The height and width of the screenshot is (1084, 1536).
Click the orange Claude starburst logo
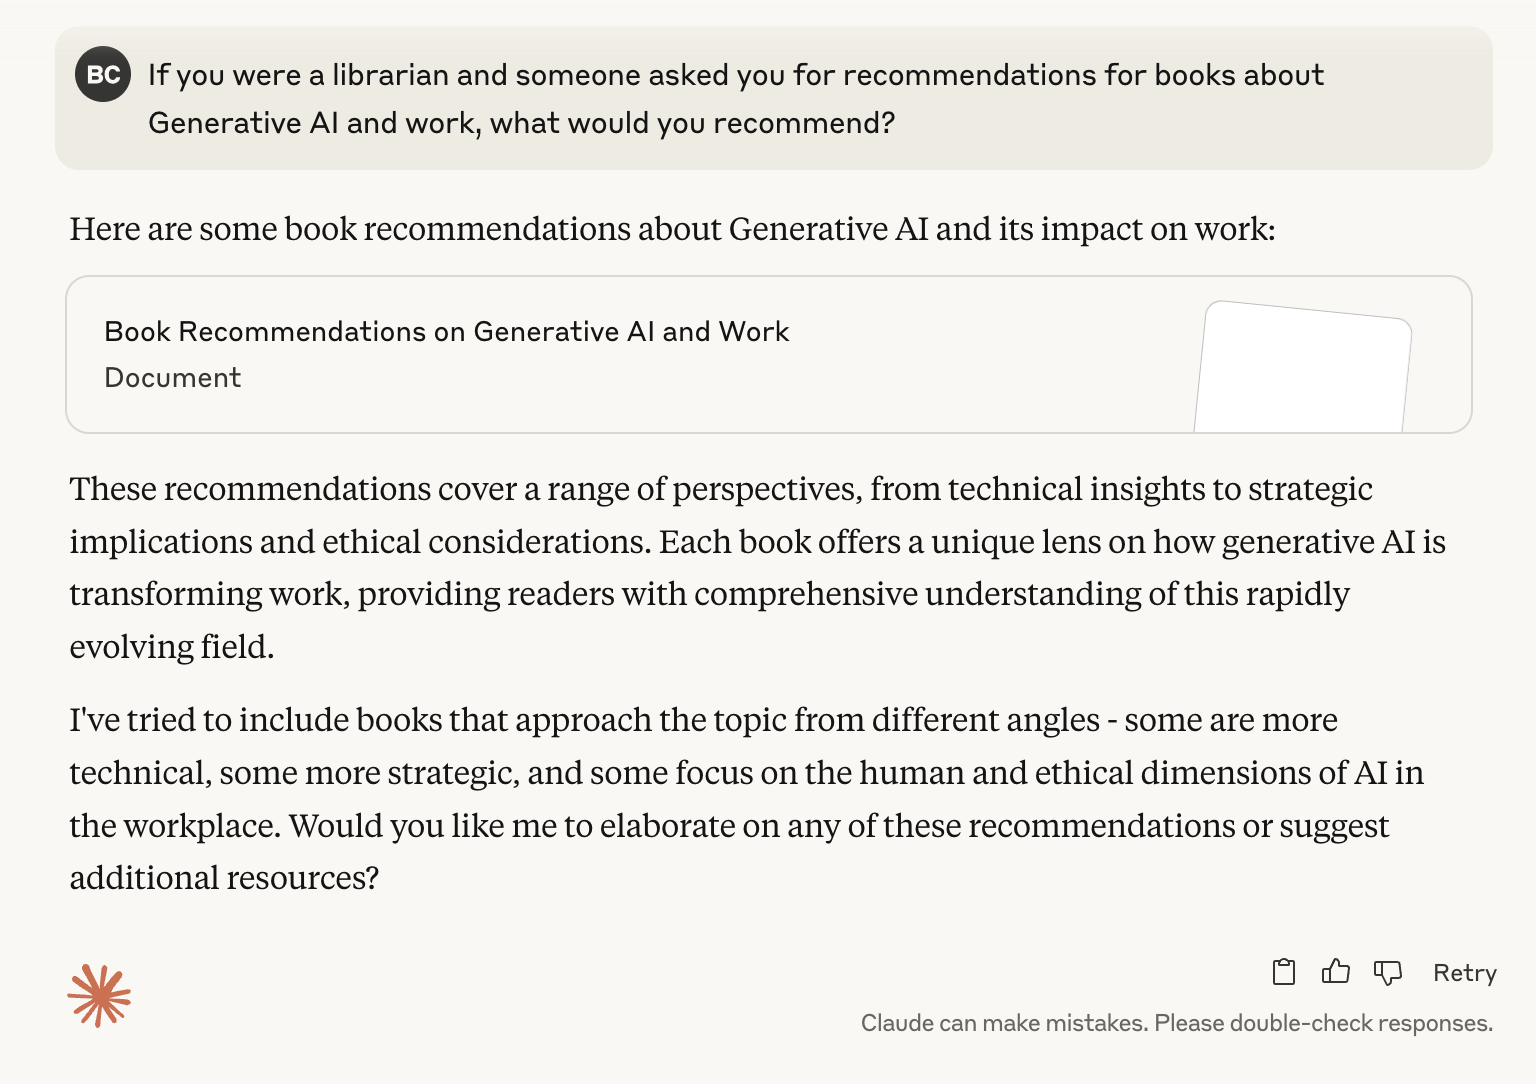(x=99, y=995)
